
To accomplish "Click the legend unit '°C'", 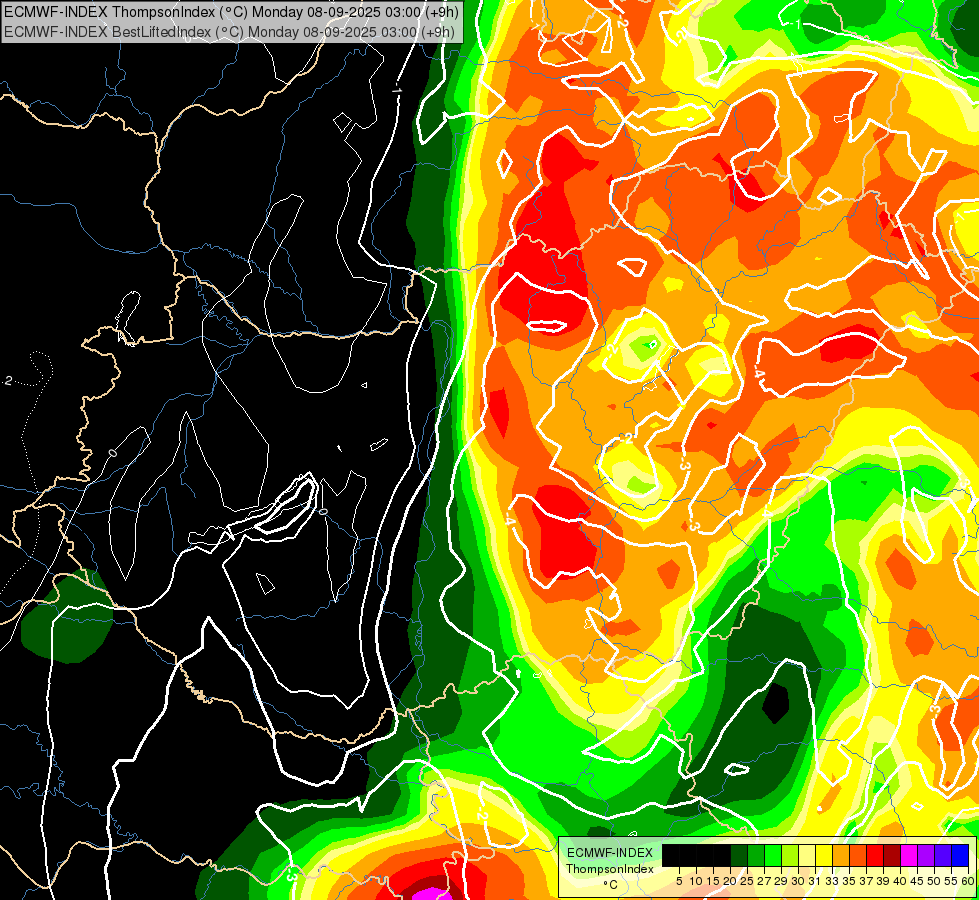I will 611,884.
